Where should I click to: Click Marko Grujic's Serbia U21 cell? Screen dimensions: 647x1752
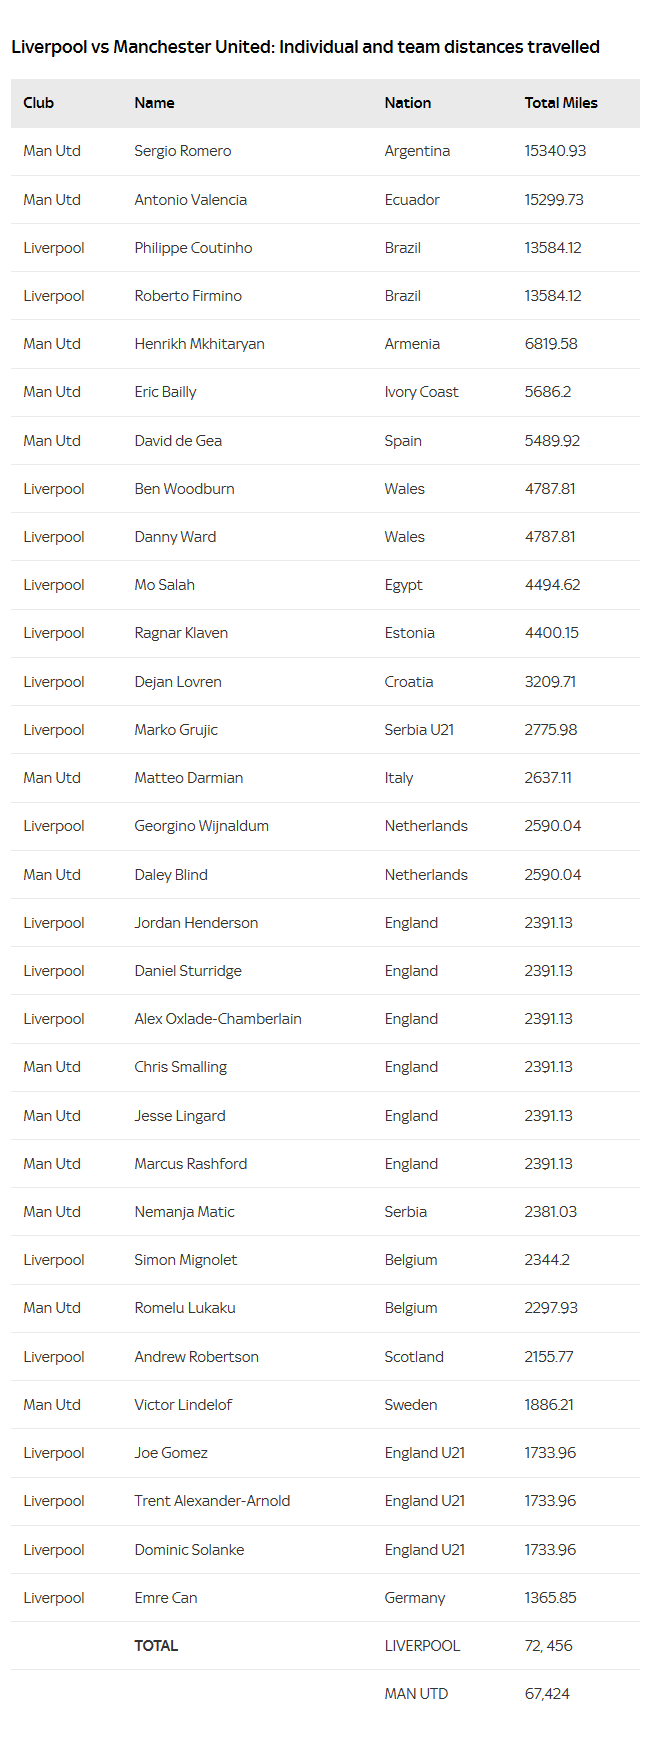point(419,730)
